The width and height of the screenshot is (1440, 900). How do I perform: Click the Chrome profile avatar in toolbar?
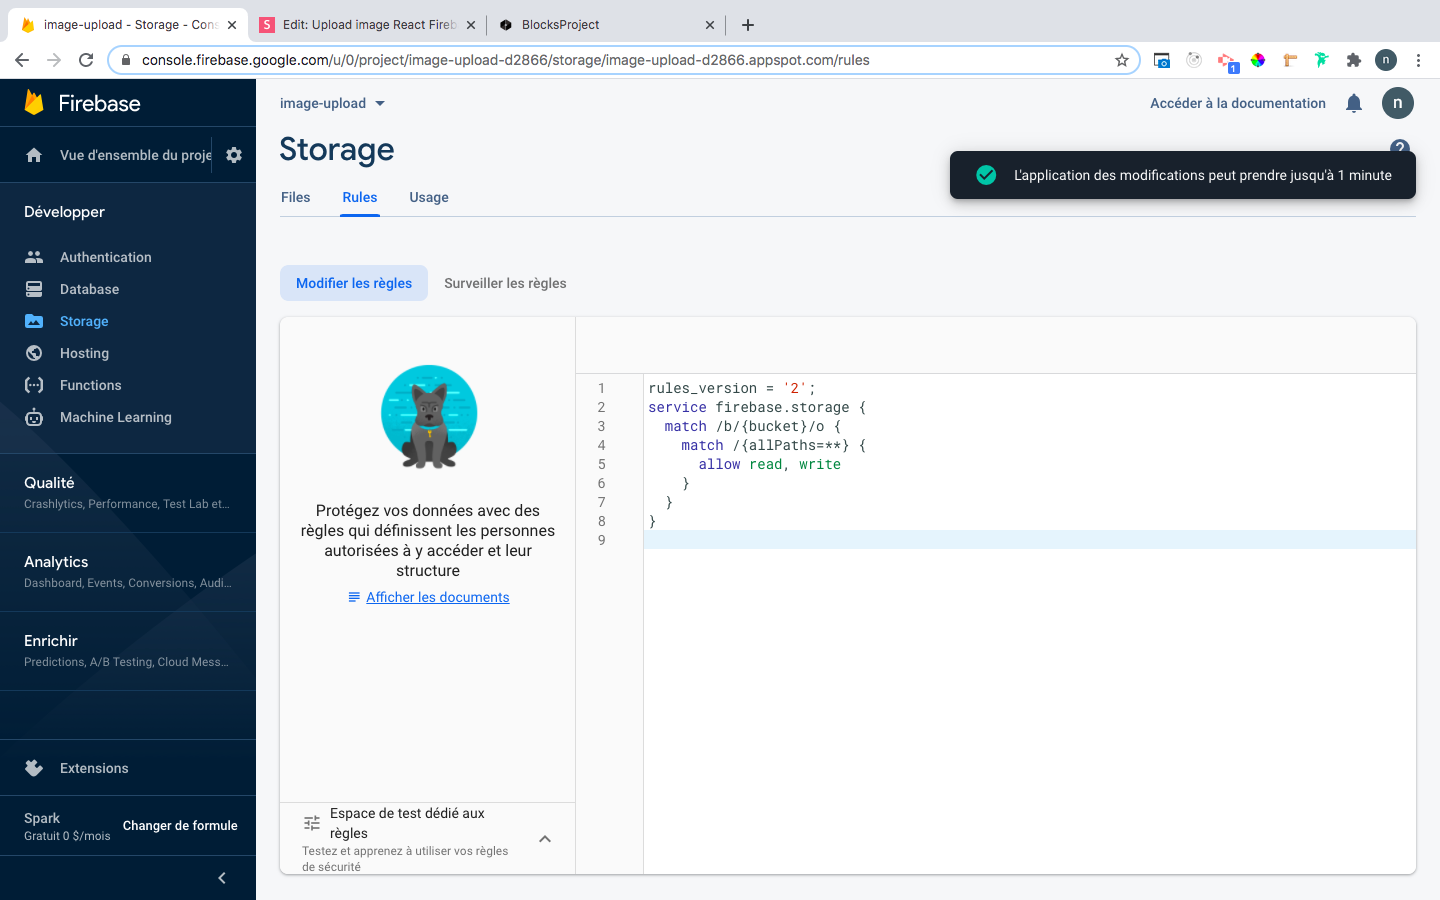click(1386, 60)
